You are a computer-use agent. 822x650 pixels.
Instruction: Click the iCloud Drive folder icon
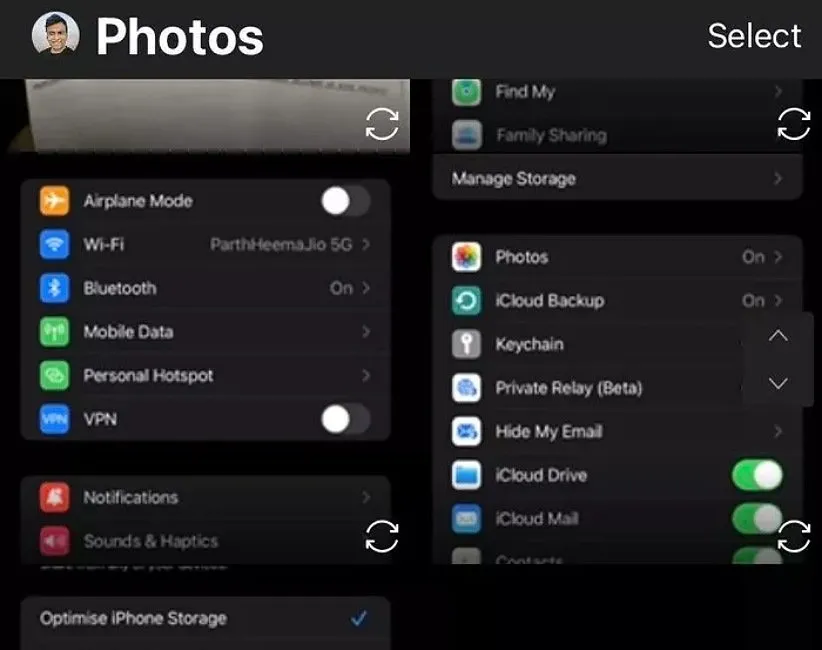(x=466, y=475)
